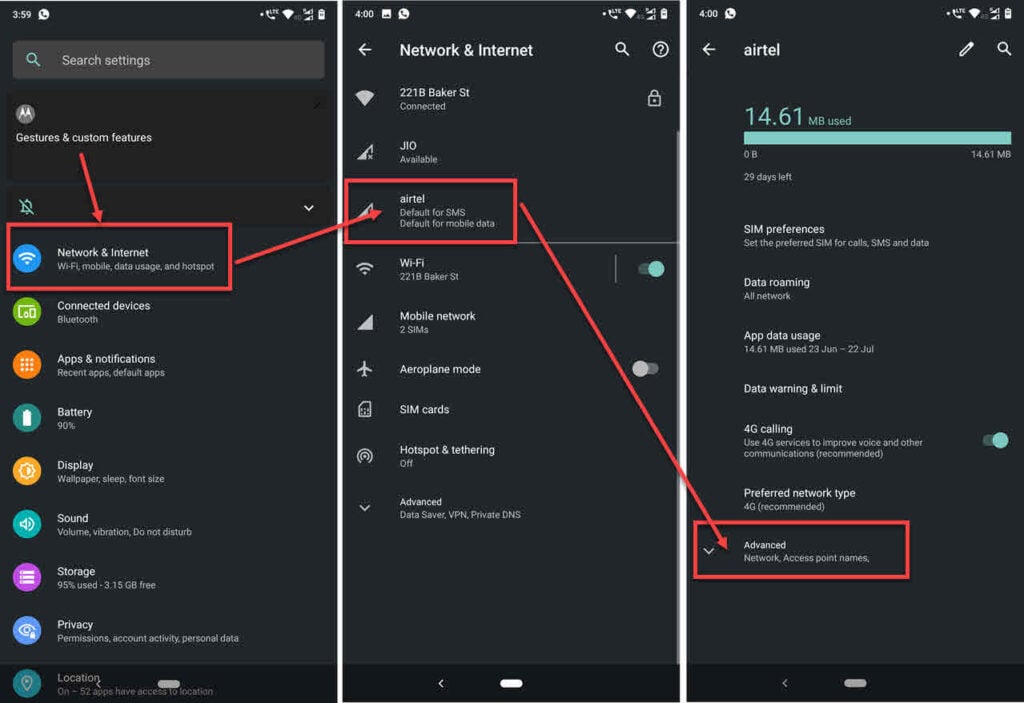Click the Search settings field

click(168, 60)
